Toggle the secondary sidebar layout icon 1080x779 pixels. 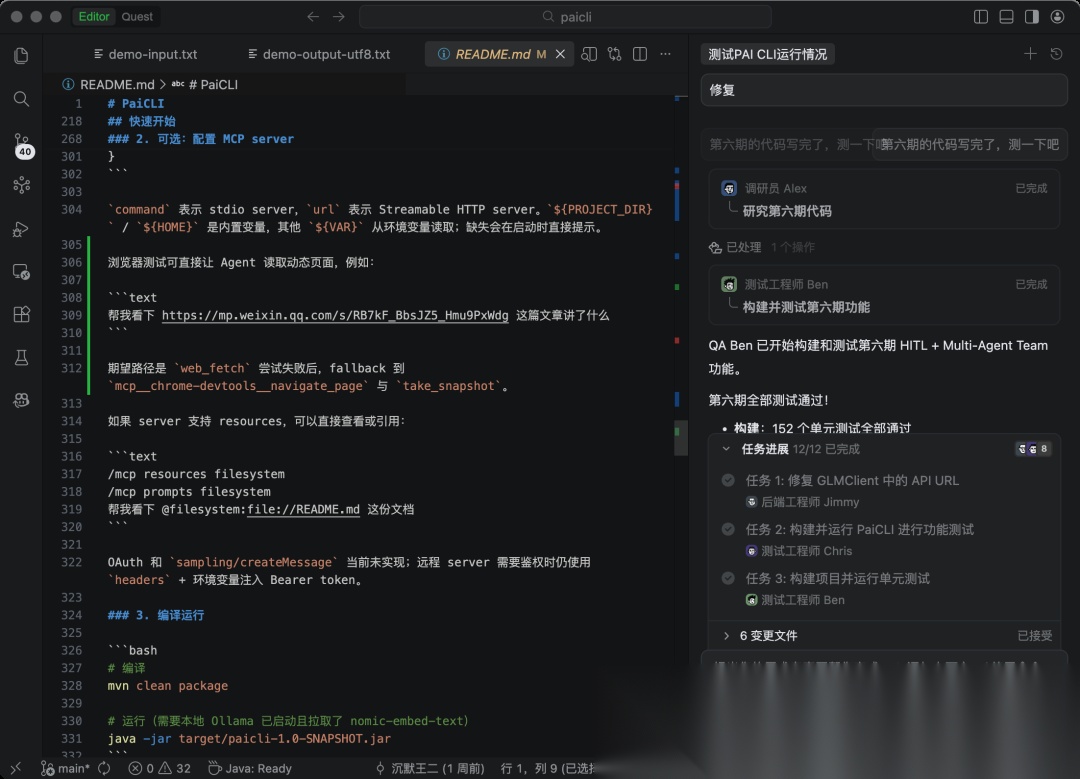pos(1032,17)
